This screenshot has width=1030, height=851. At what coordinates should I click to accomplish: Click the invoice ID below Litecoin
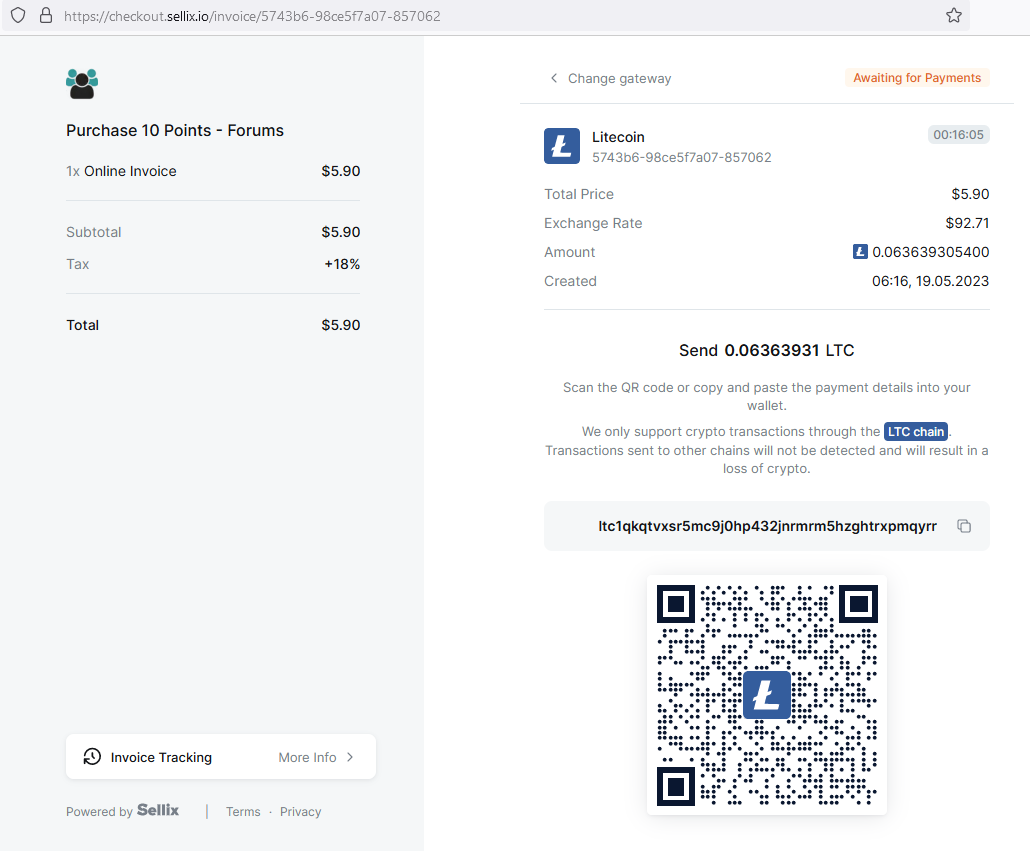pos(681,158)
